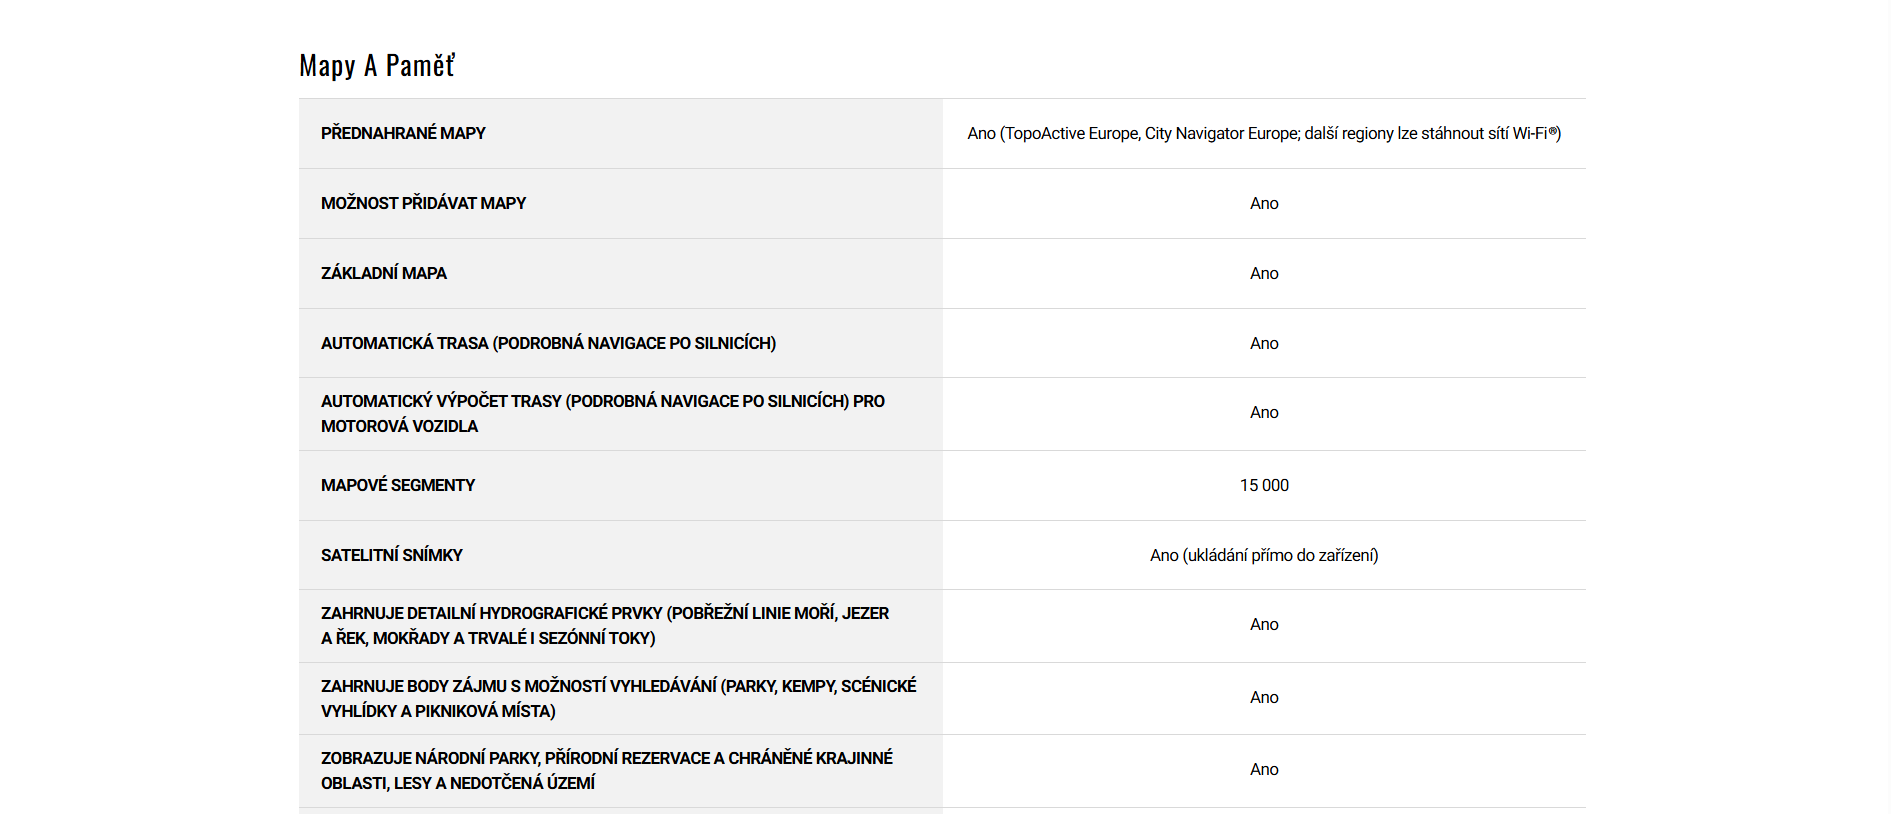
Task: Select the 'Mapové segmenty' row label
Action: pos(398,485)
